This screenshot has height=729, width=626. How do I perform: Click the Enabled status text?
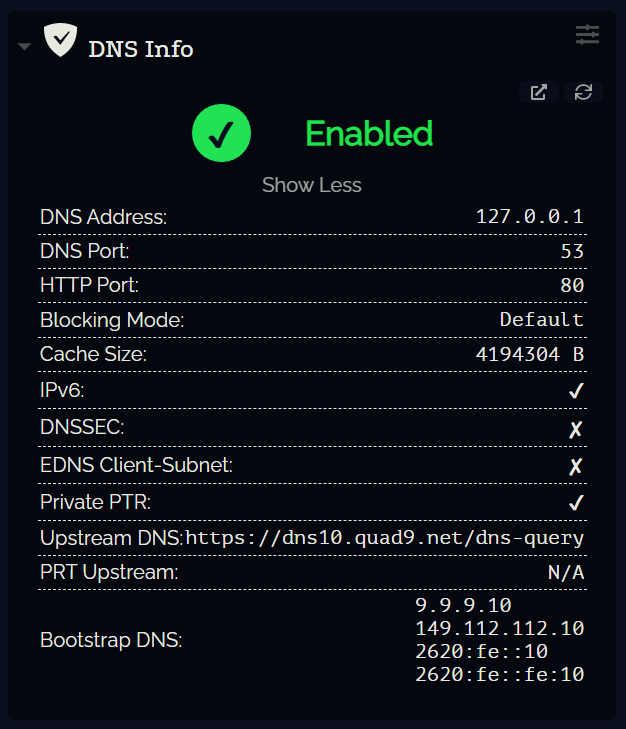pyautogui.click(x=369, y=133)
